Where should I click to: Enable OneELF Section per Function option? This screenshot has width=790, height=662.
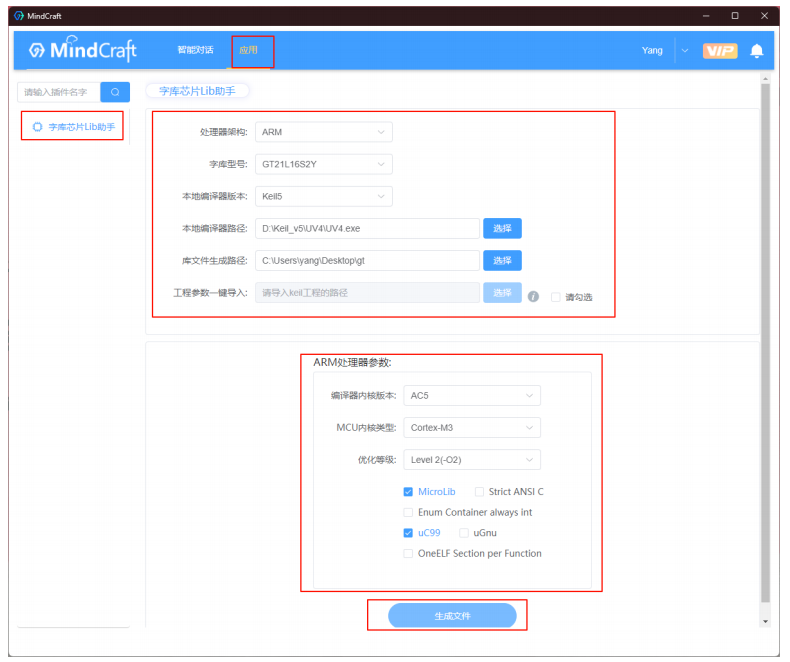click(408, 554)
